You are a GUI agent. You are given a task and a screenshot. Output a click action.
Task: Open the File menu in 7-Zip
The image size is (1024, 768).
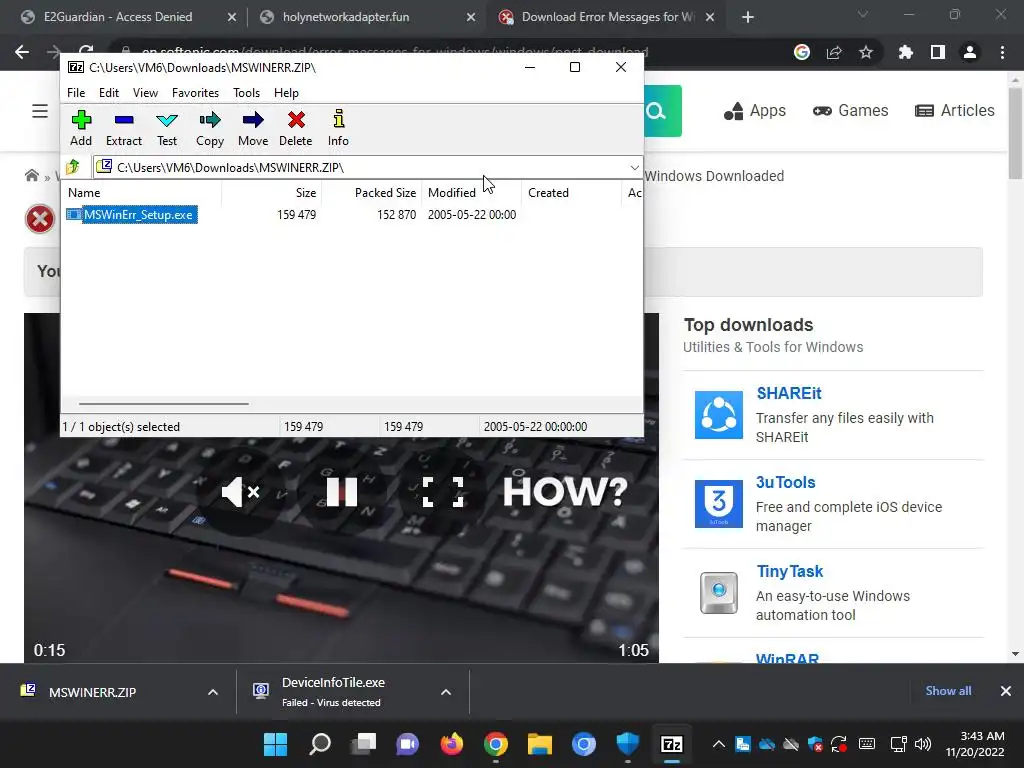[76, 93]
